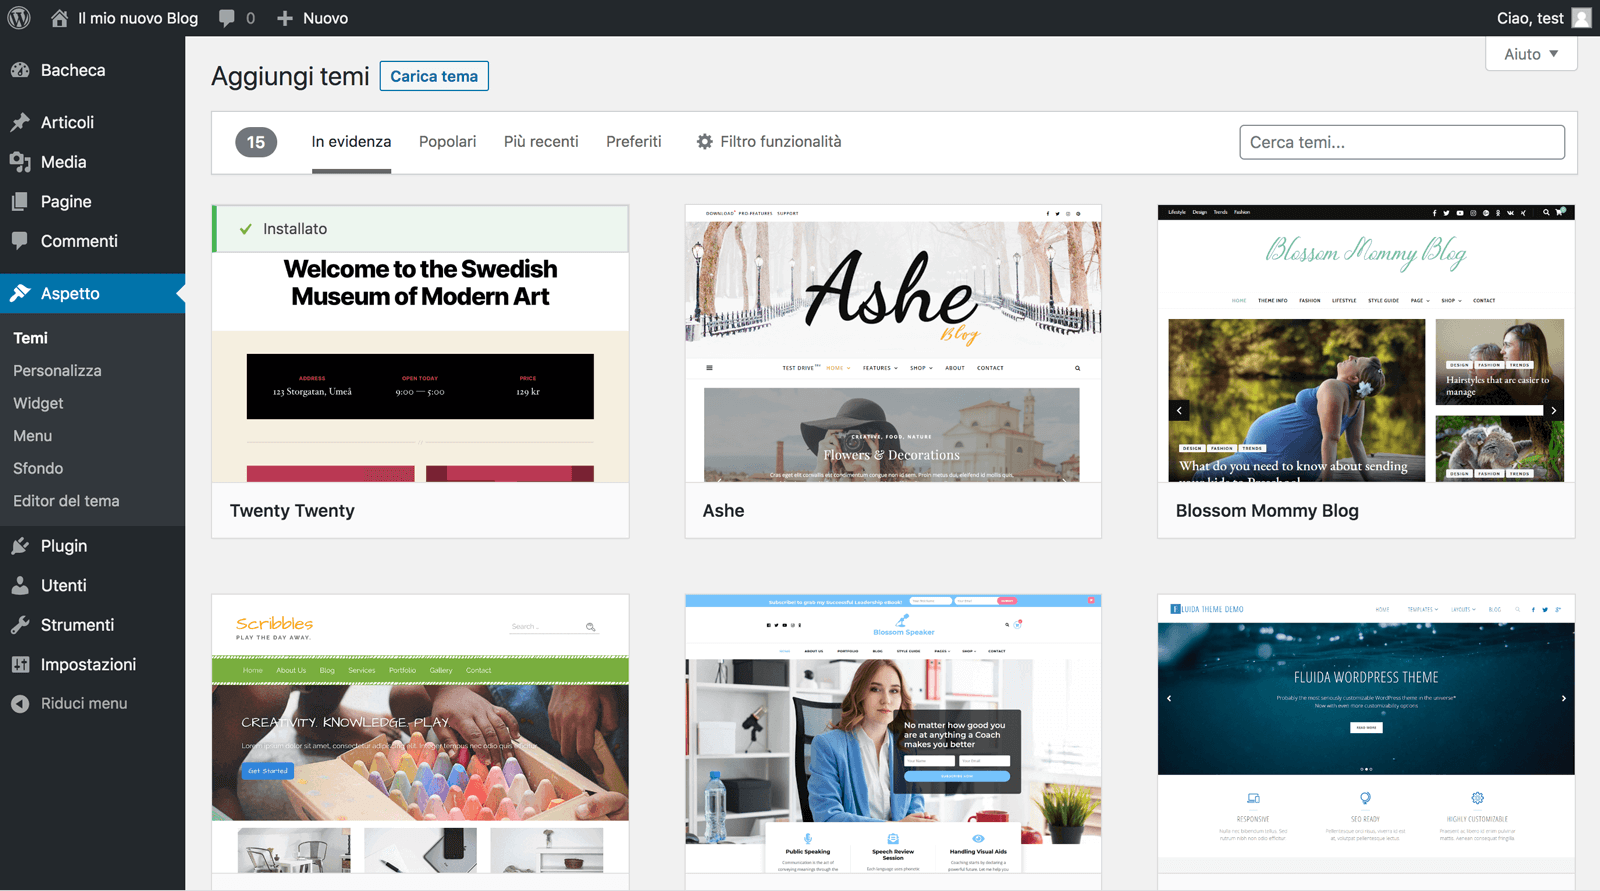The width and height of the screenshot is (1600, 891).
Task: Open the comments bubble icon in the admin bar
Action: [227, 18]
